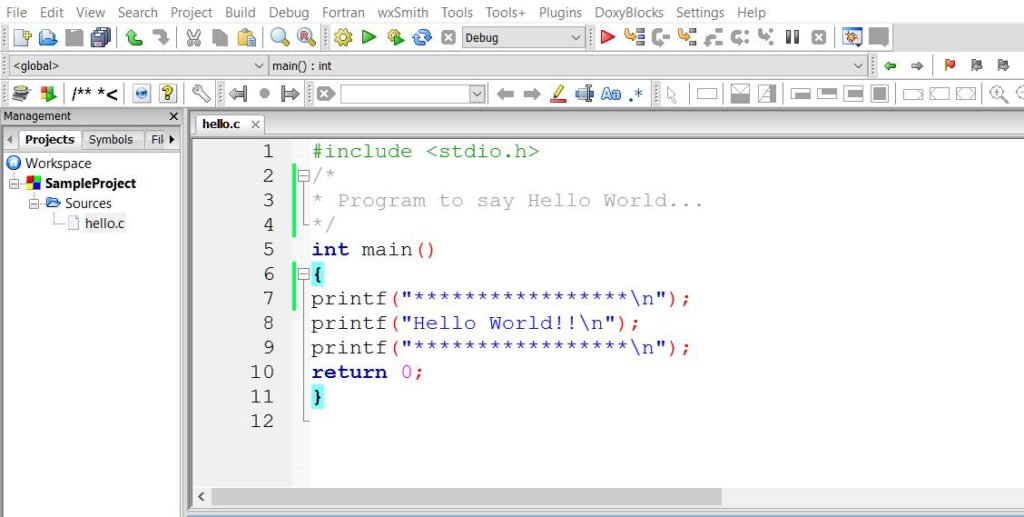Toggle highlight of search matches
Screen dimensions: 1024x517
(x=558, y=94)
